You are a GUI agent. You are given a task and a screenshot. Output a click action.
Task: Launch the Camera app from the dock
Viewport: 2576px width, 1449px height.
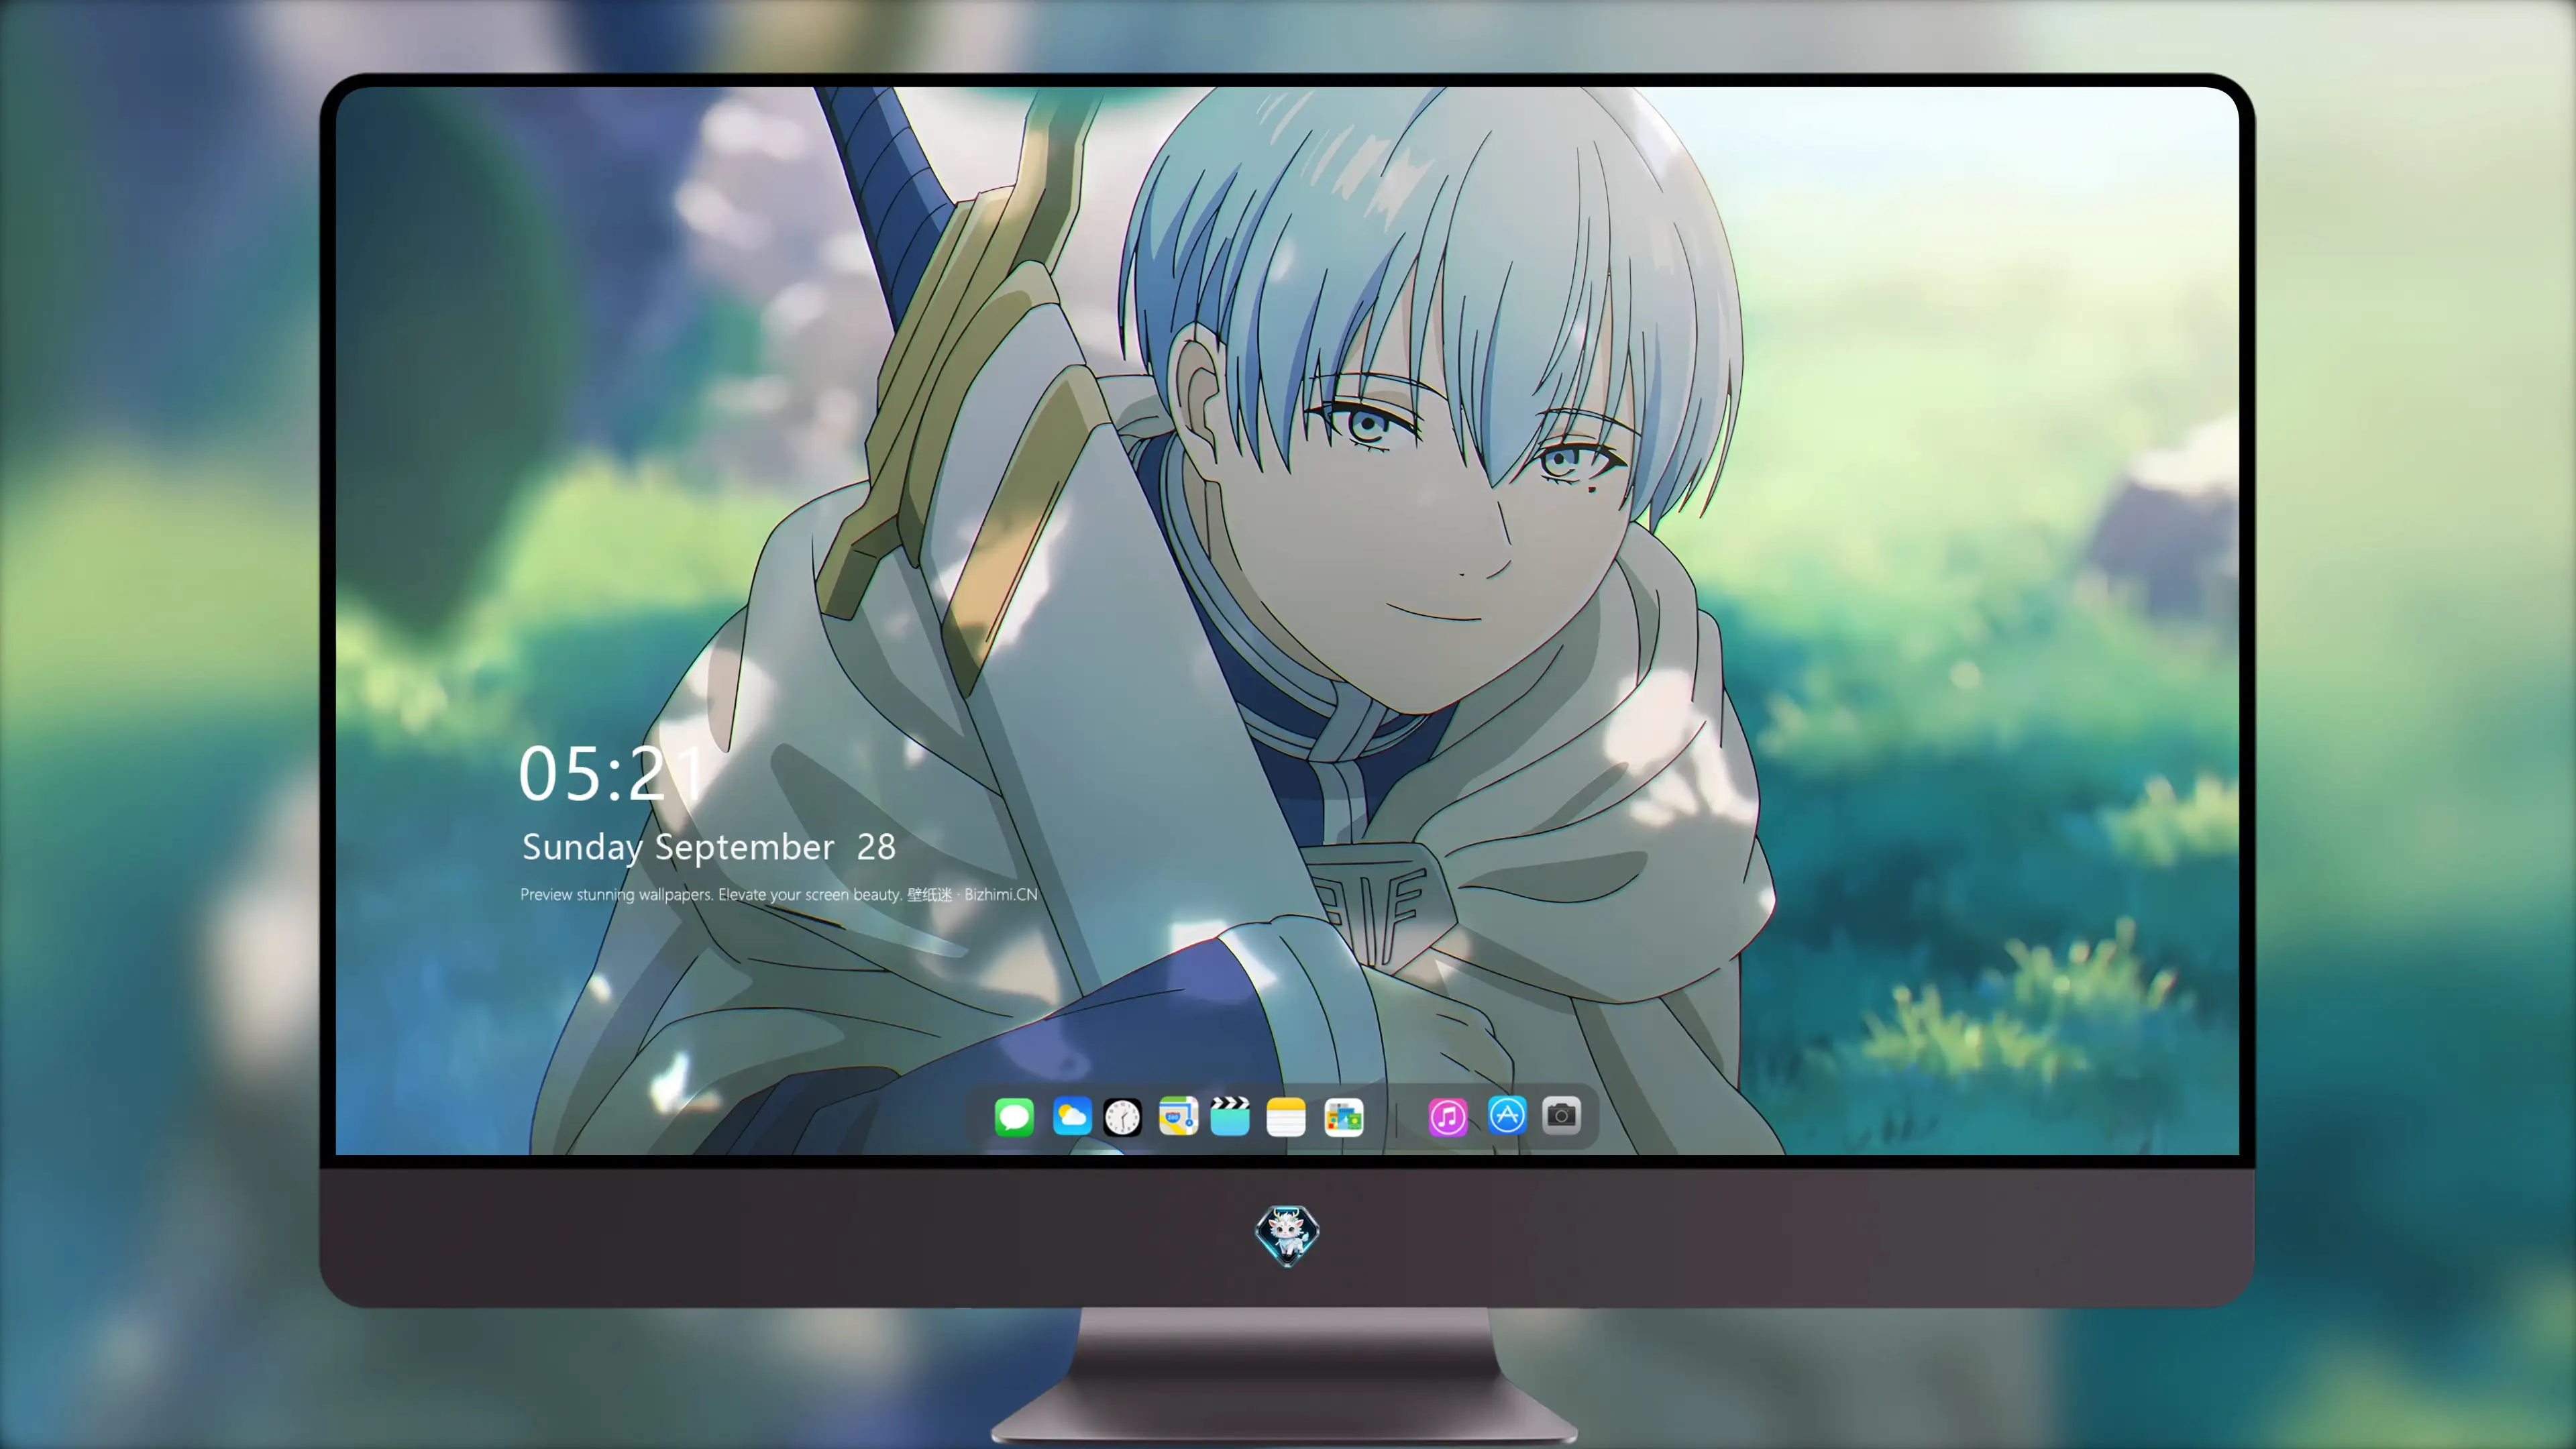[1561, 1115]
